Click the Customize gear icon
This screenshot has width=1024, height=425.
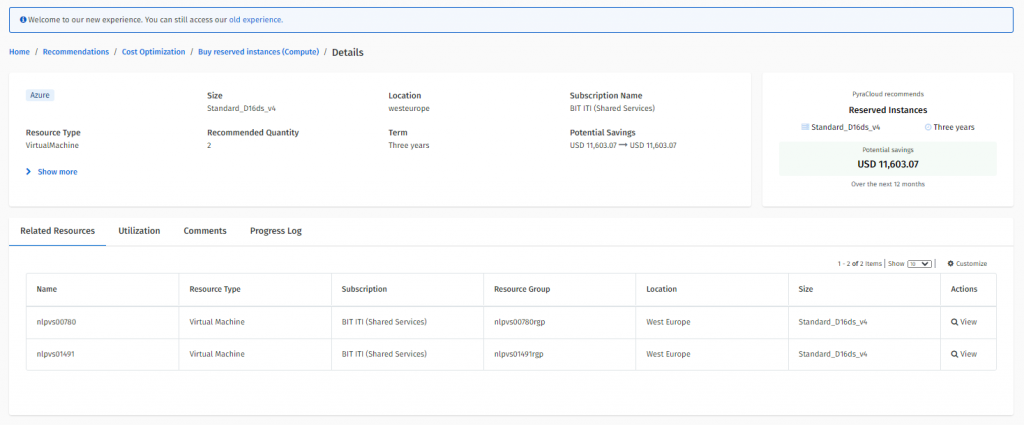(x=950, y=264)
